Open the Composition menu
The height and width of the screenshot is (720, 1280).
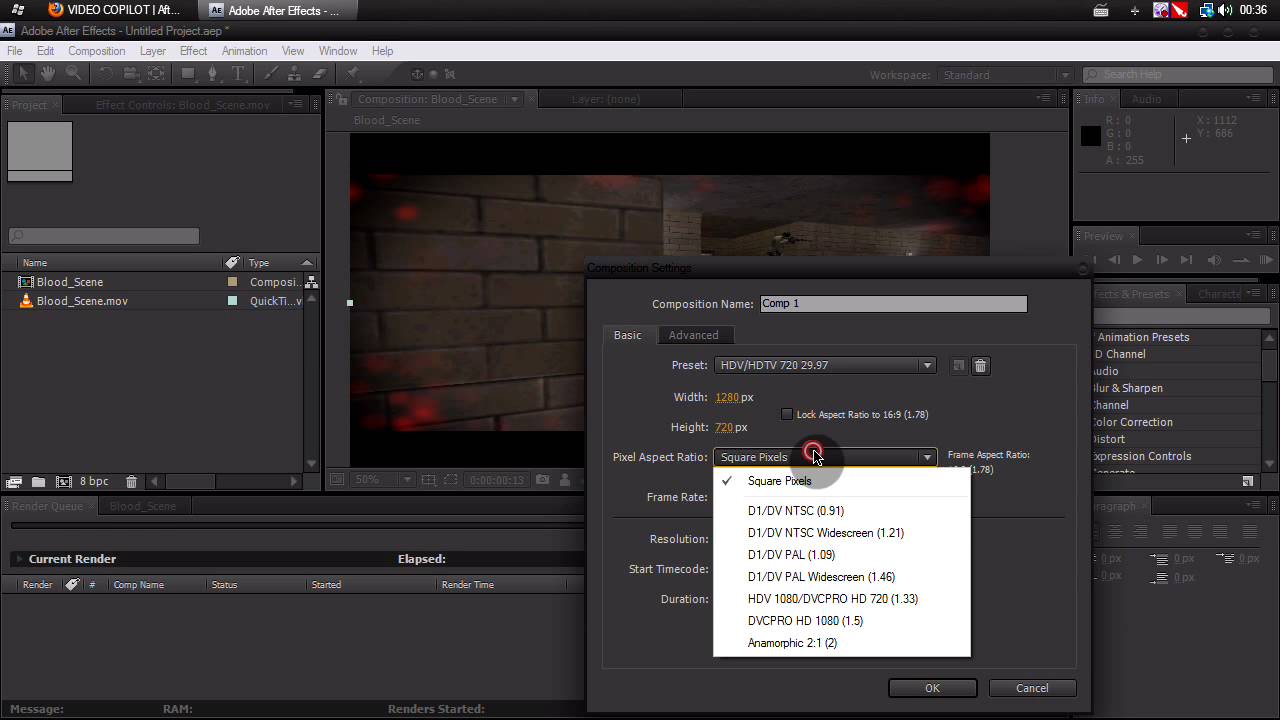[x=96, y=51]
